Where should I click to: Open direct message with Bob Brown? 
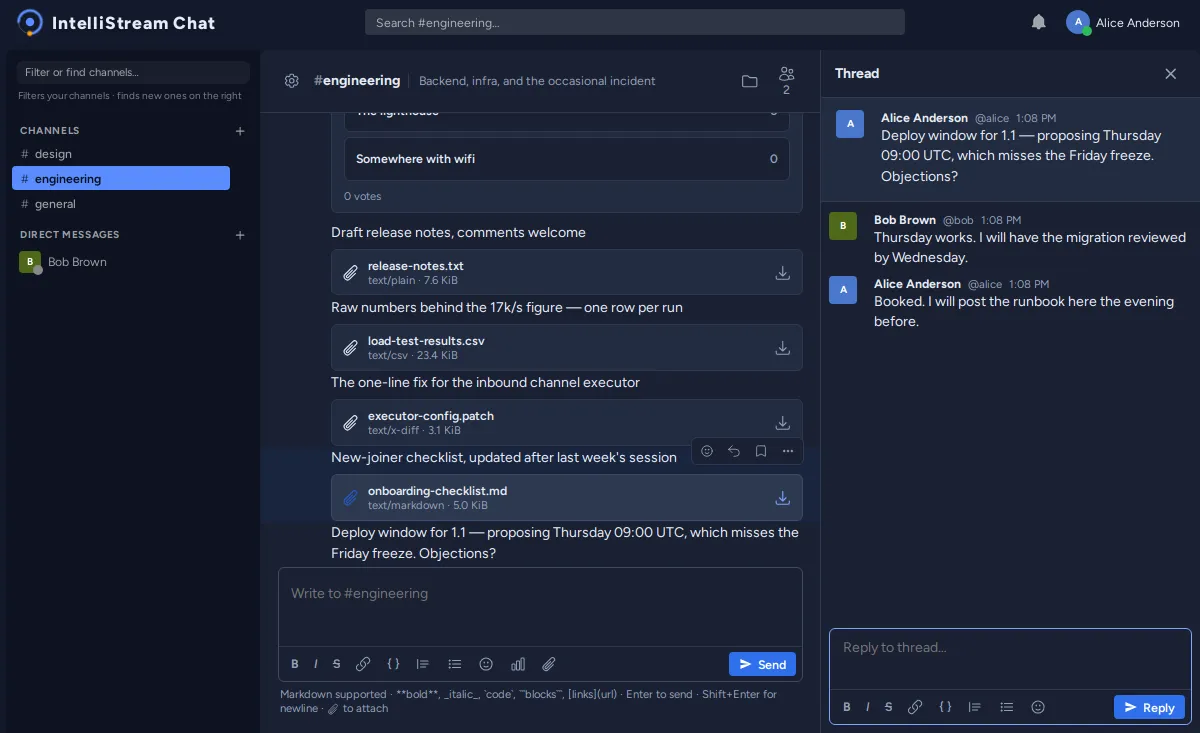coord(121,262)
